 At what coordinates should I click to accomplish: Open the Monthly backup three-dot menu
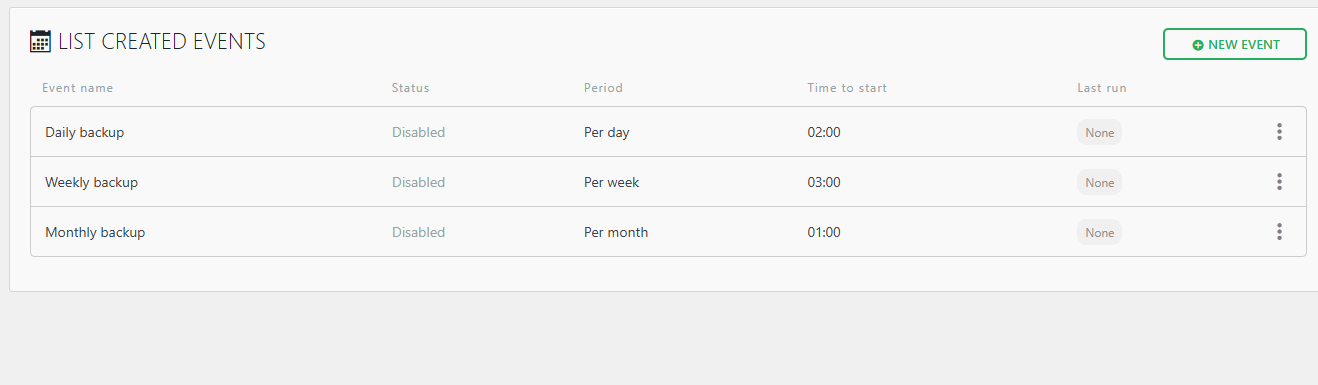point(1279,232)
